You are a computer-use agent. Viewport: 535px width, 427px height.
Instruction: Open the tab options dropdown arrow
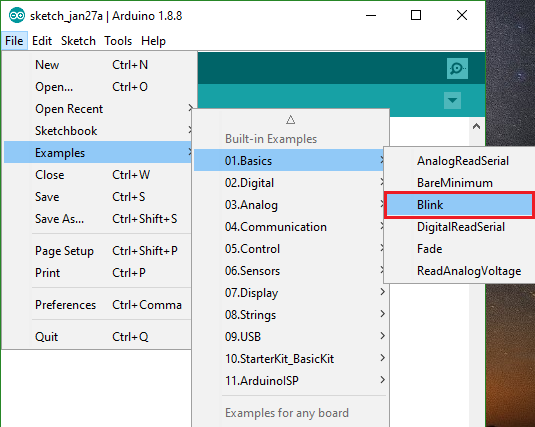(452, 100)
